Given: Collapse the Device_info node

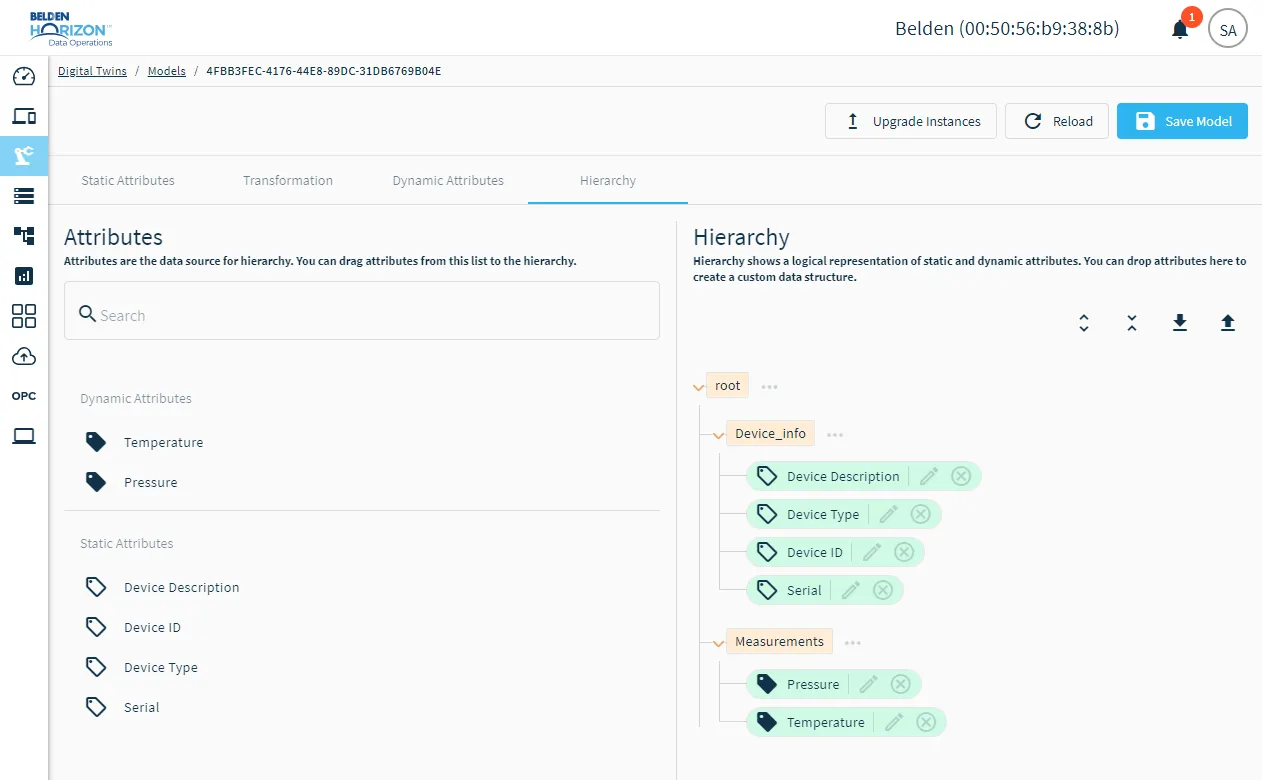Looking at the screenshot, I should (x=718, y=435).
